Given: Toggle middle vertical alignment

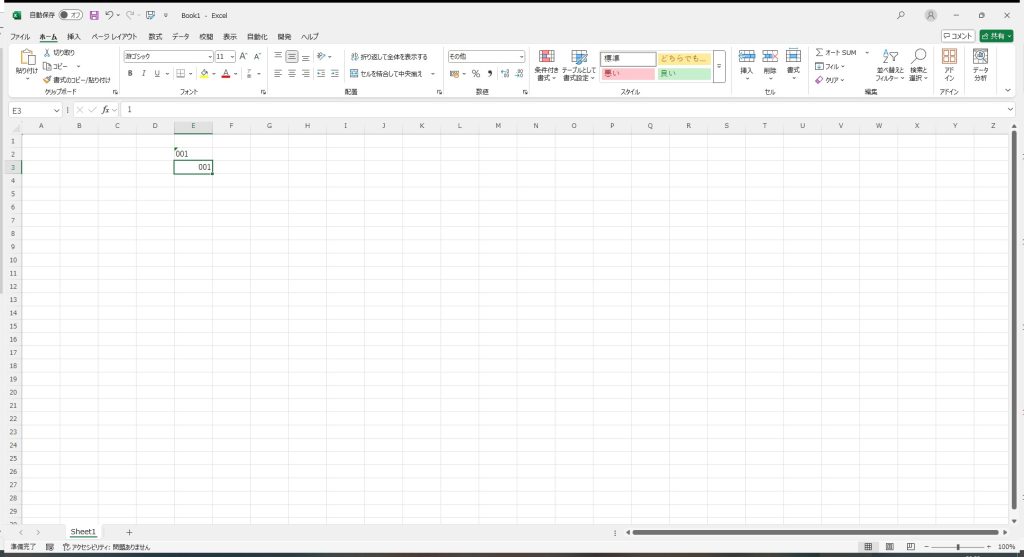Looking at the screenshot, I should (x=292, y=57).
